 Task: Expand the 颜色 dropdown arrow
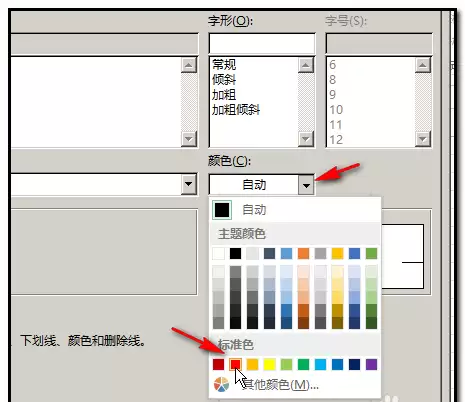[306, 184]
